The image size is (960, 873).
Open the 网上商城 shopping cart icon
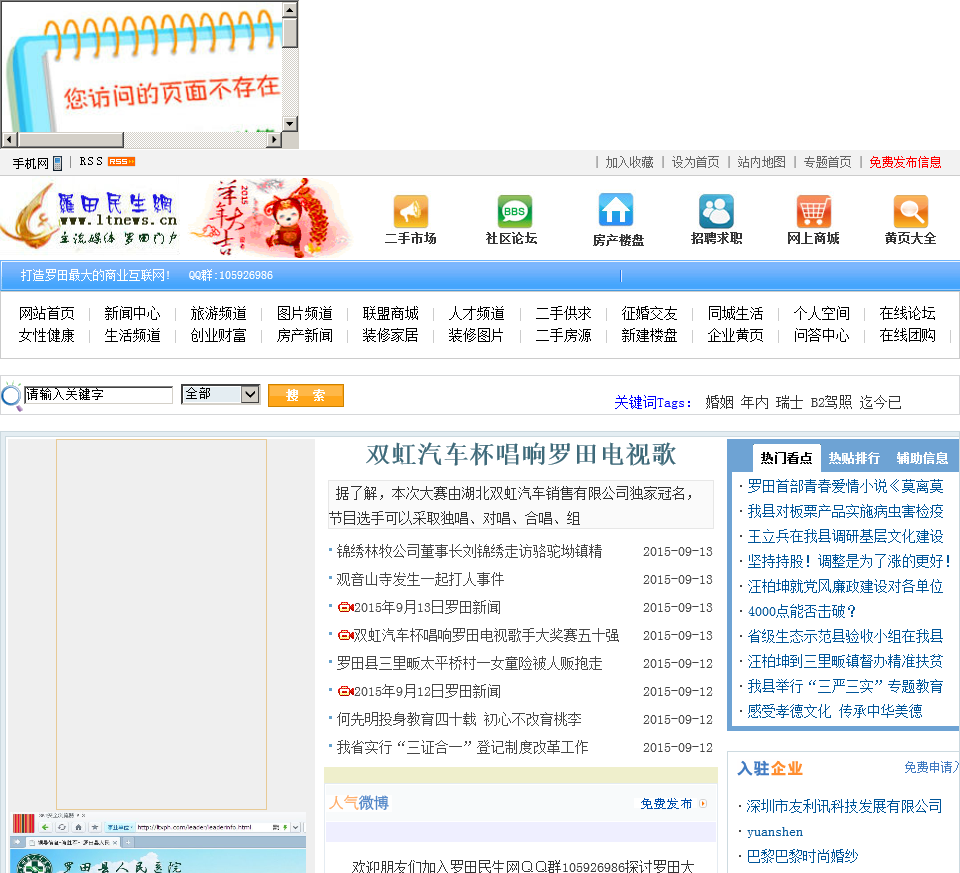(813, 211)
